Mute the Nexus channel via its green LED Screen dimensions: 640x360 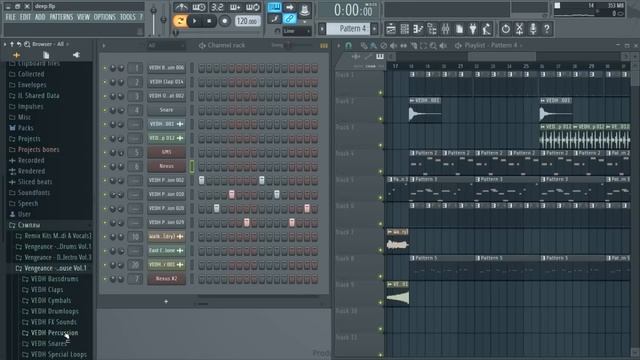coord(105,167)
